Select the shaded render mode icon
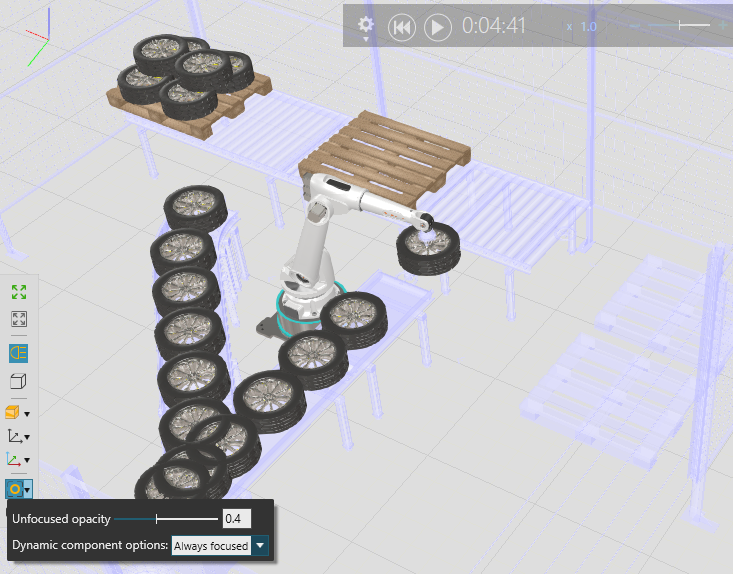This screenshot has width=733, height=574. pyautogui.click(x=12, y=412)
